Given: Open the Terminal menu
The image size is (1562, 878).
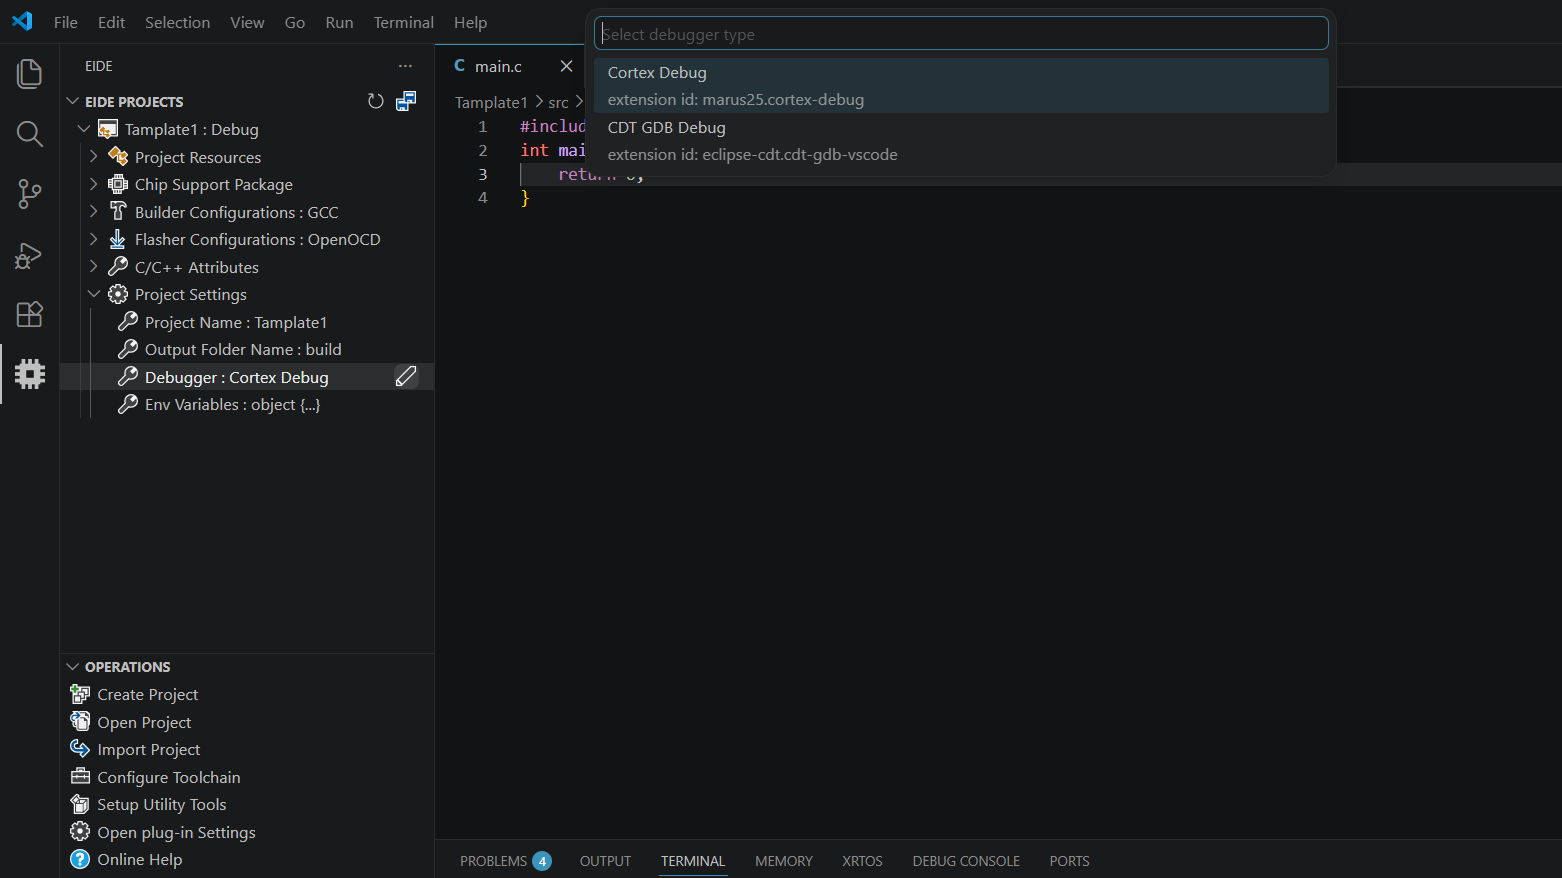Looking at the screenshot, I should click(403, 22).
